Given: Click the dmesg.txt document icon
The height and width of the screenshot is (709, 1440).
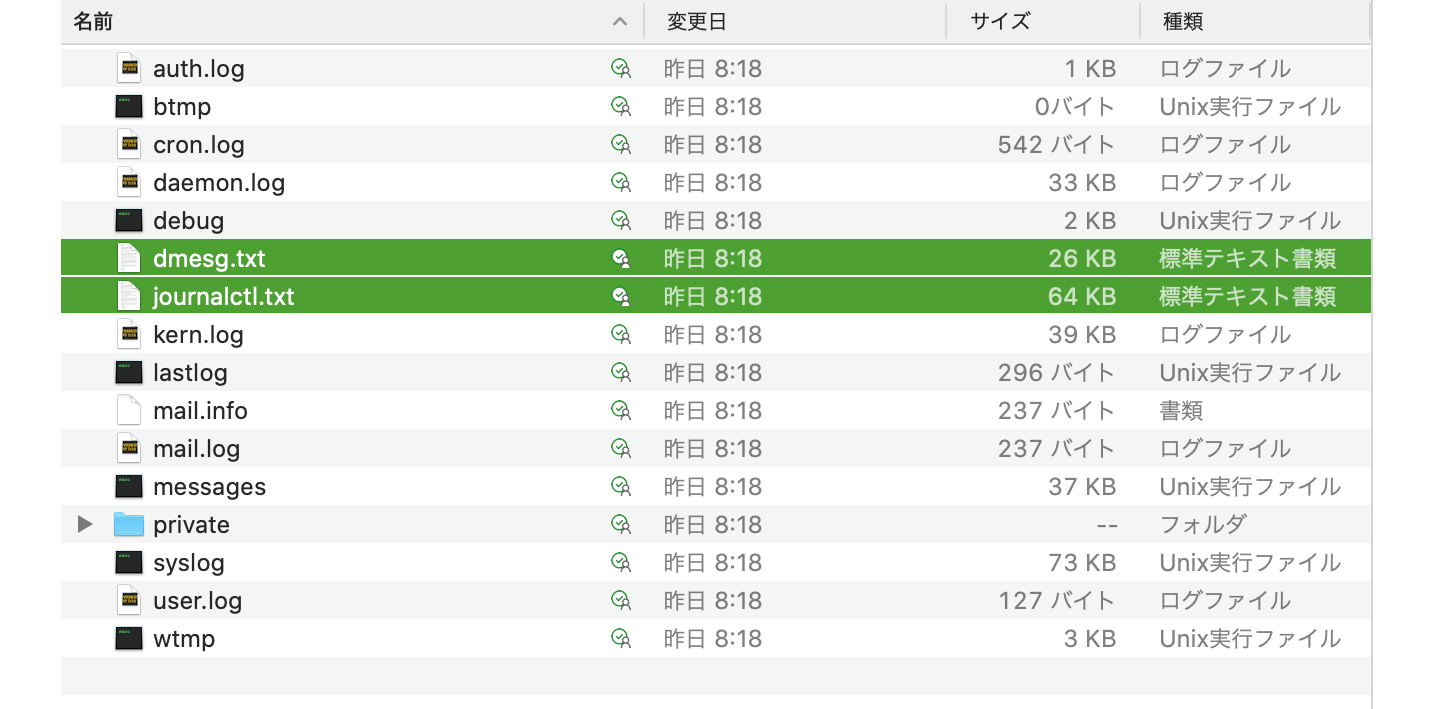Looking at the screenshot, I should point(128,259).
